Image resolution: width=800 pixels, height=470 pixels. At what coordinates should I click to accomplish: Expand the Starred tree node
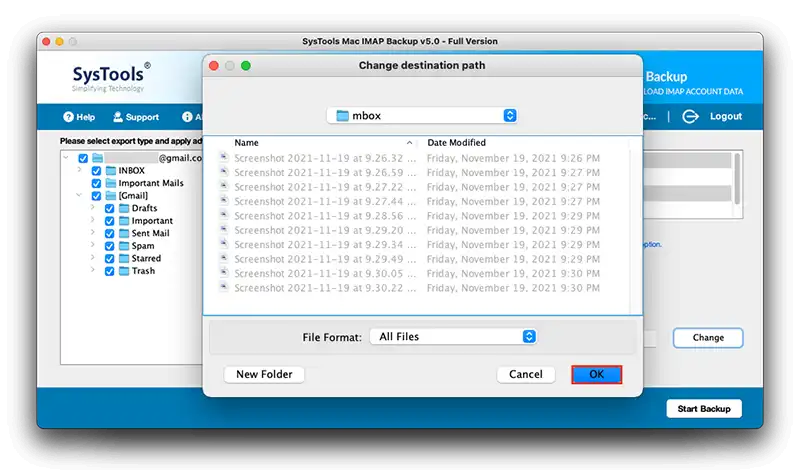[x=92, y=258]
